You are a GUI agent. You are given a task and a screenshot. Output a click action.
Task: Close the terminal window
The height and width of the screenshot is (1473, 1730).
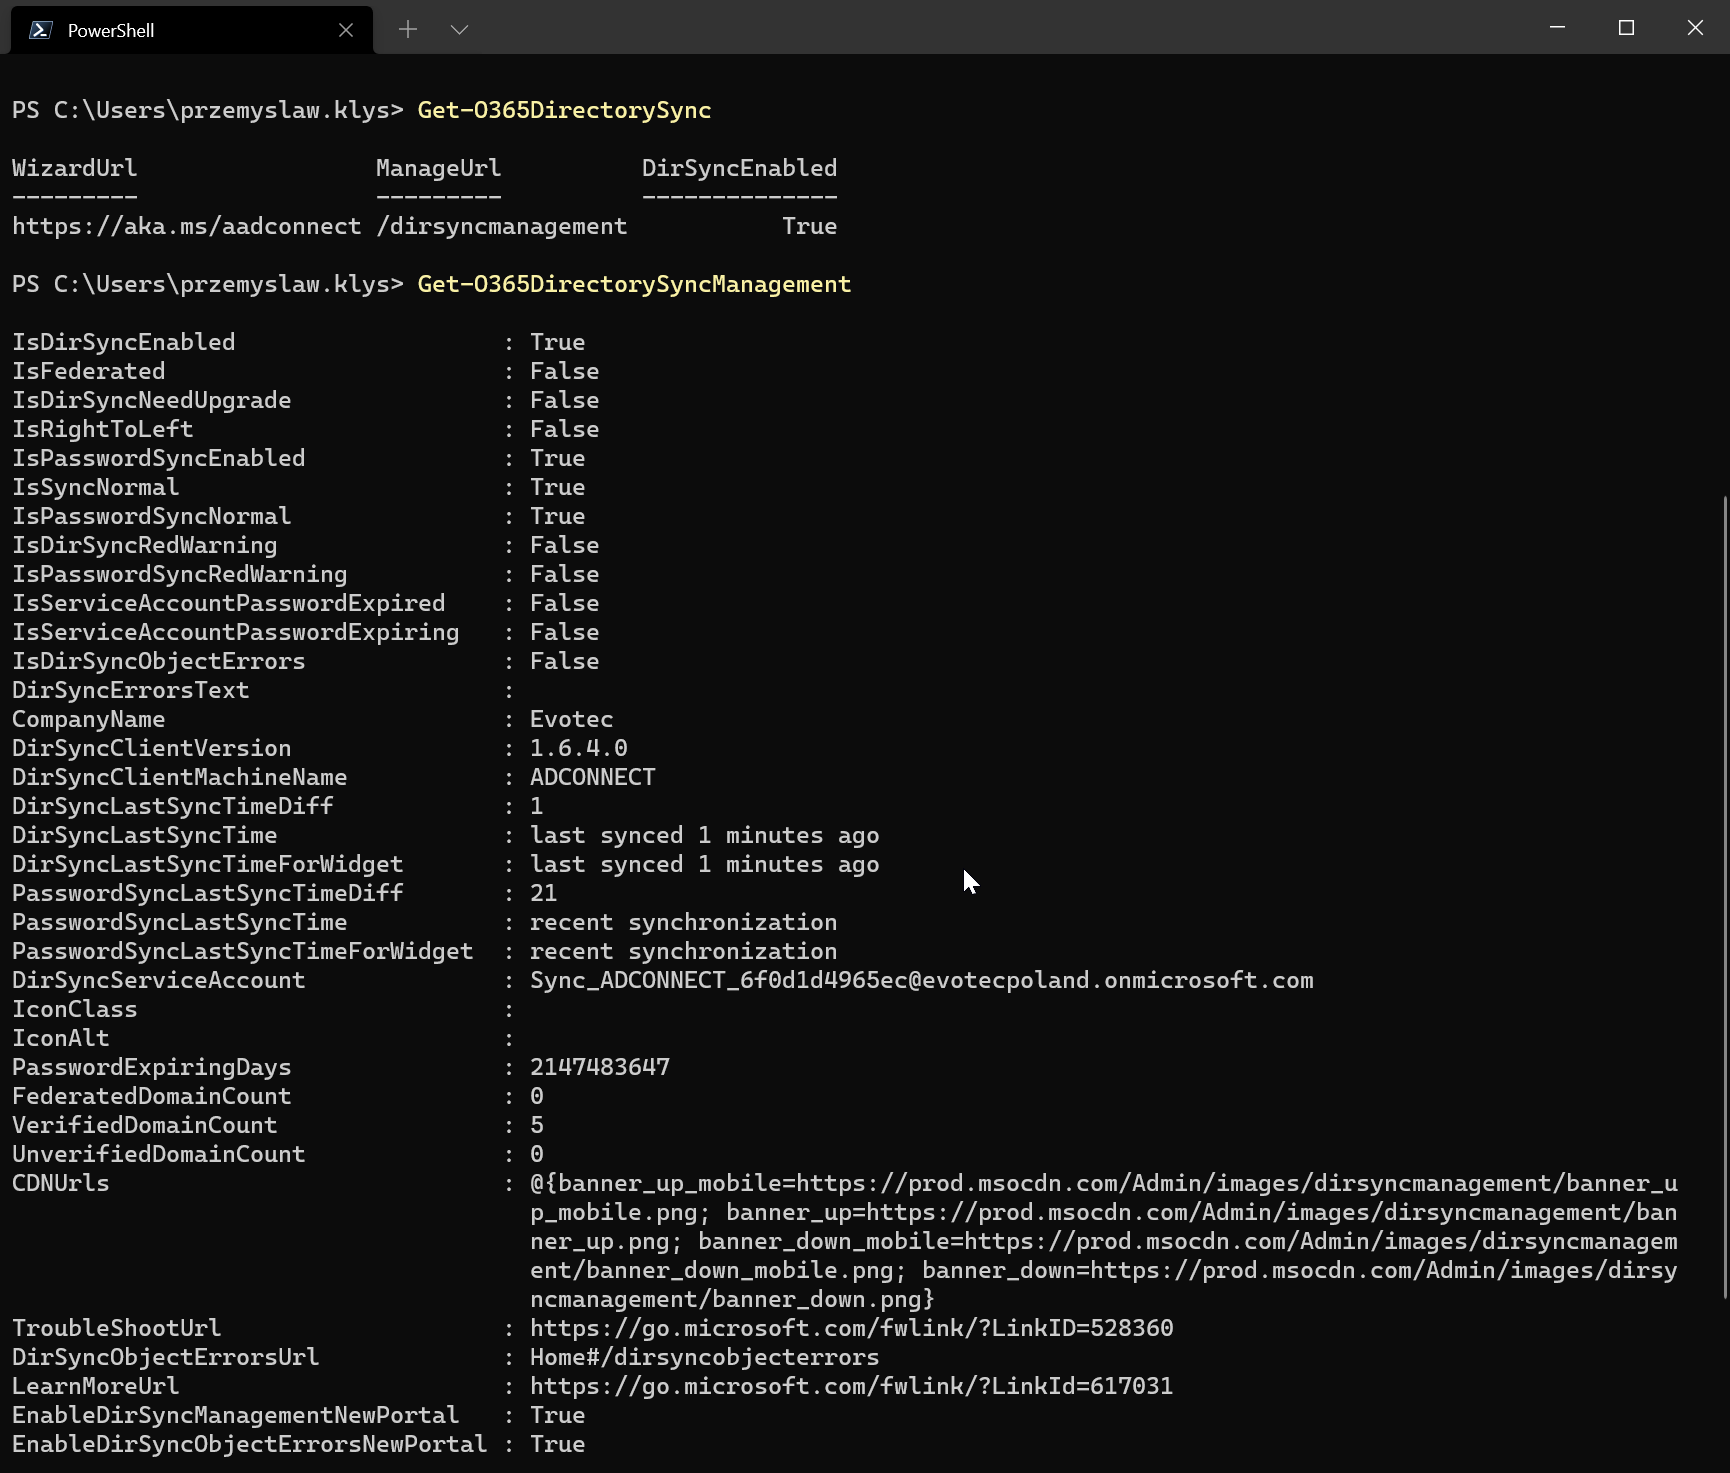pyautogui.click(x=1695, y=28)
